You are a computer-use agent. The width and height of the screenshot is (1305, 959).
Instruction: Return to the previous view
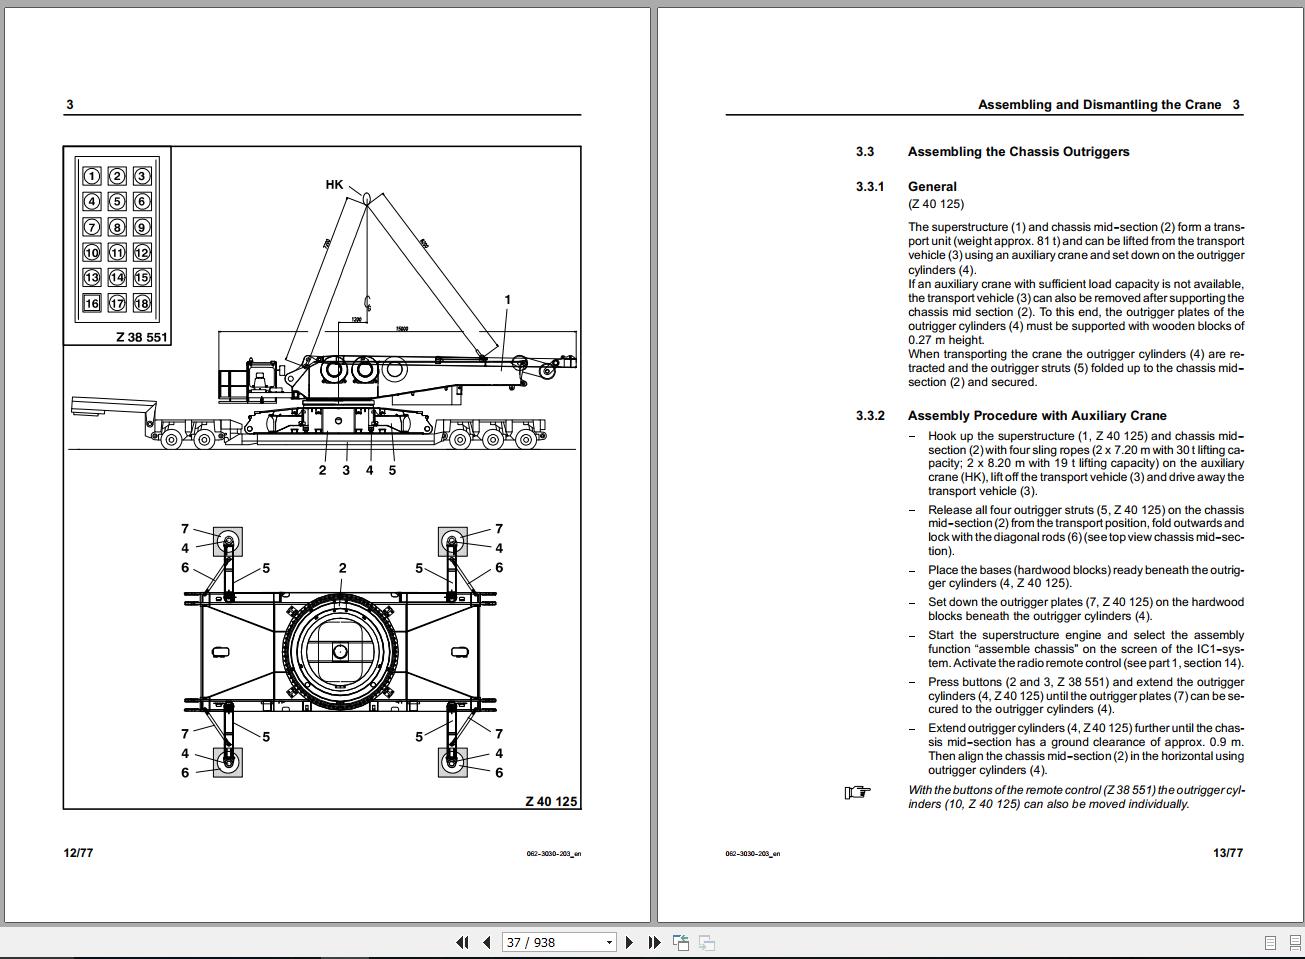(x=683, y=941)
